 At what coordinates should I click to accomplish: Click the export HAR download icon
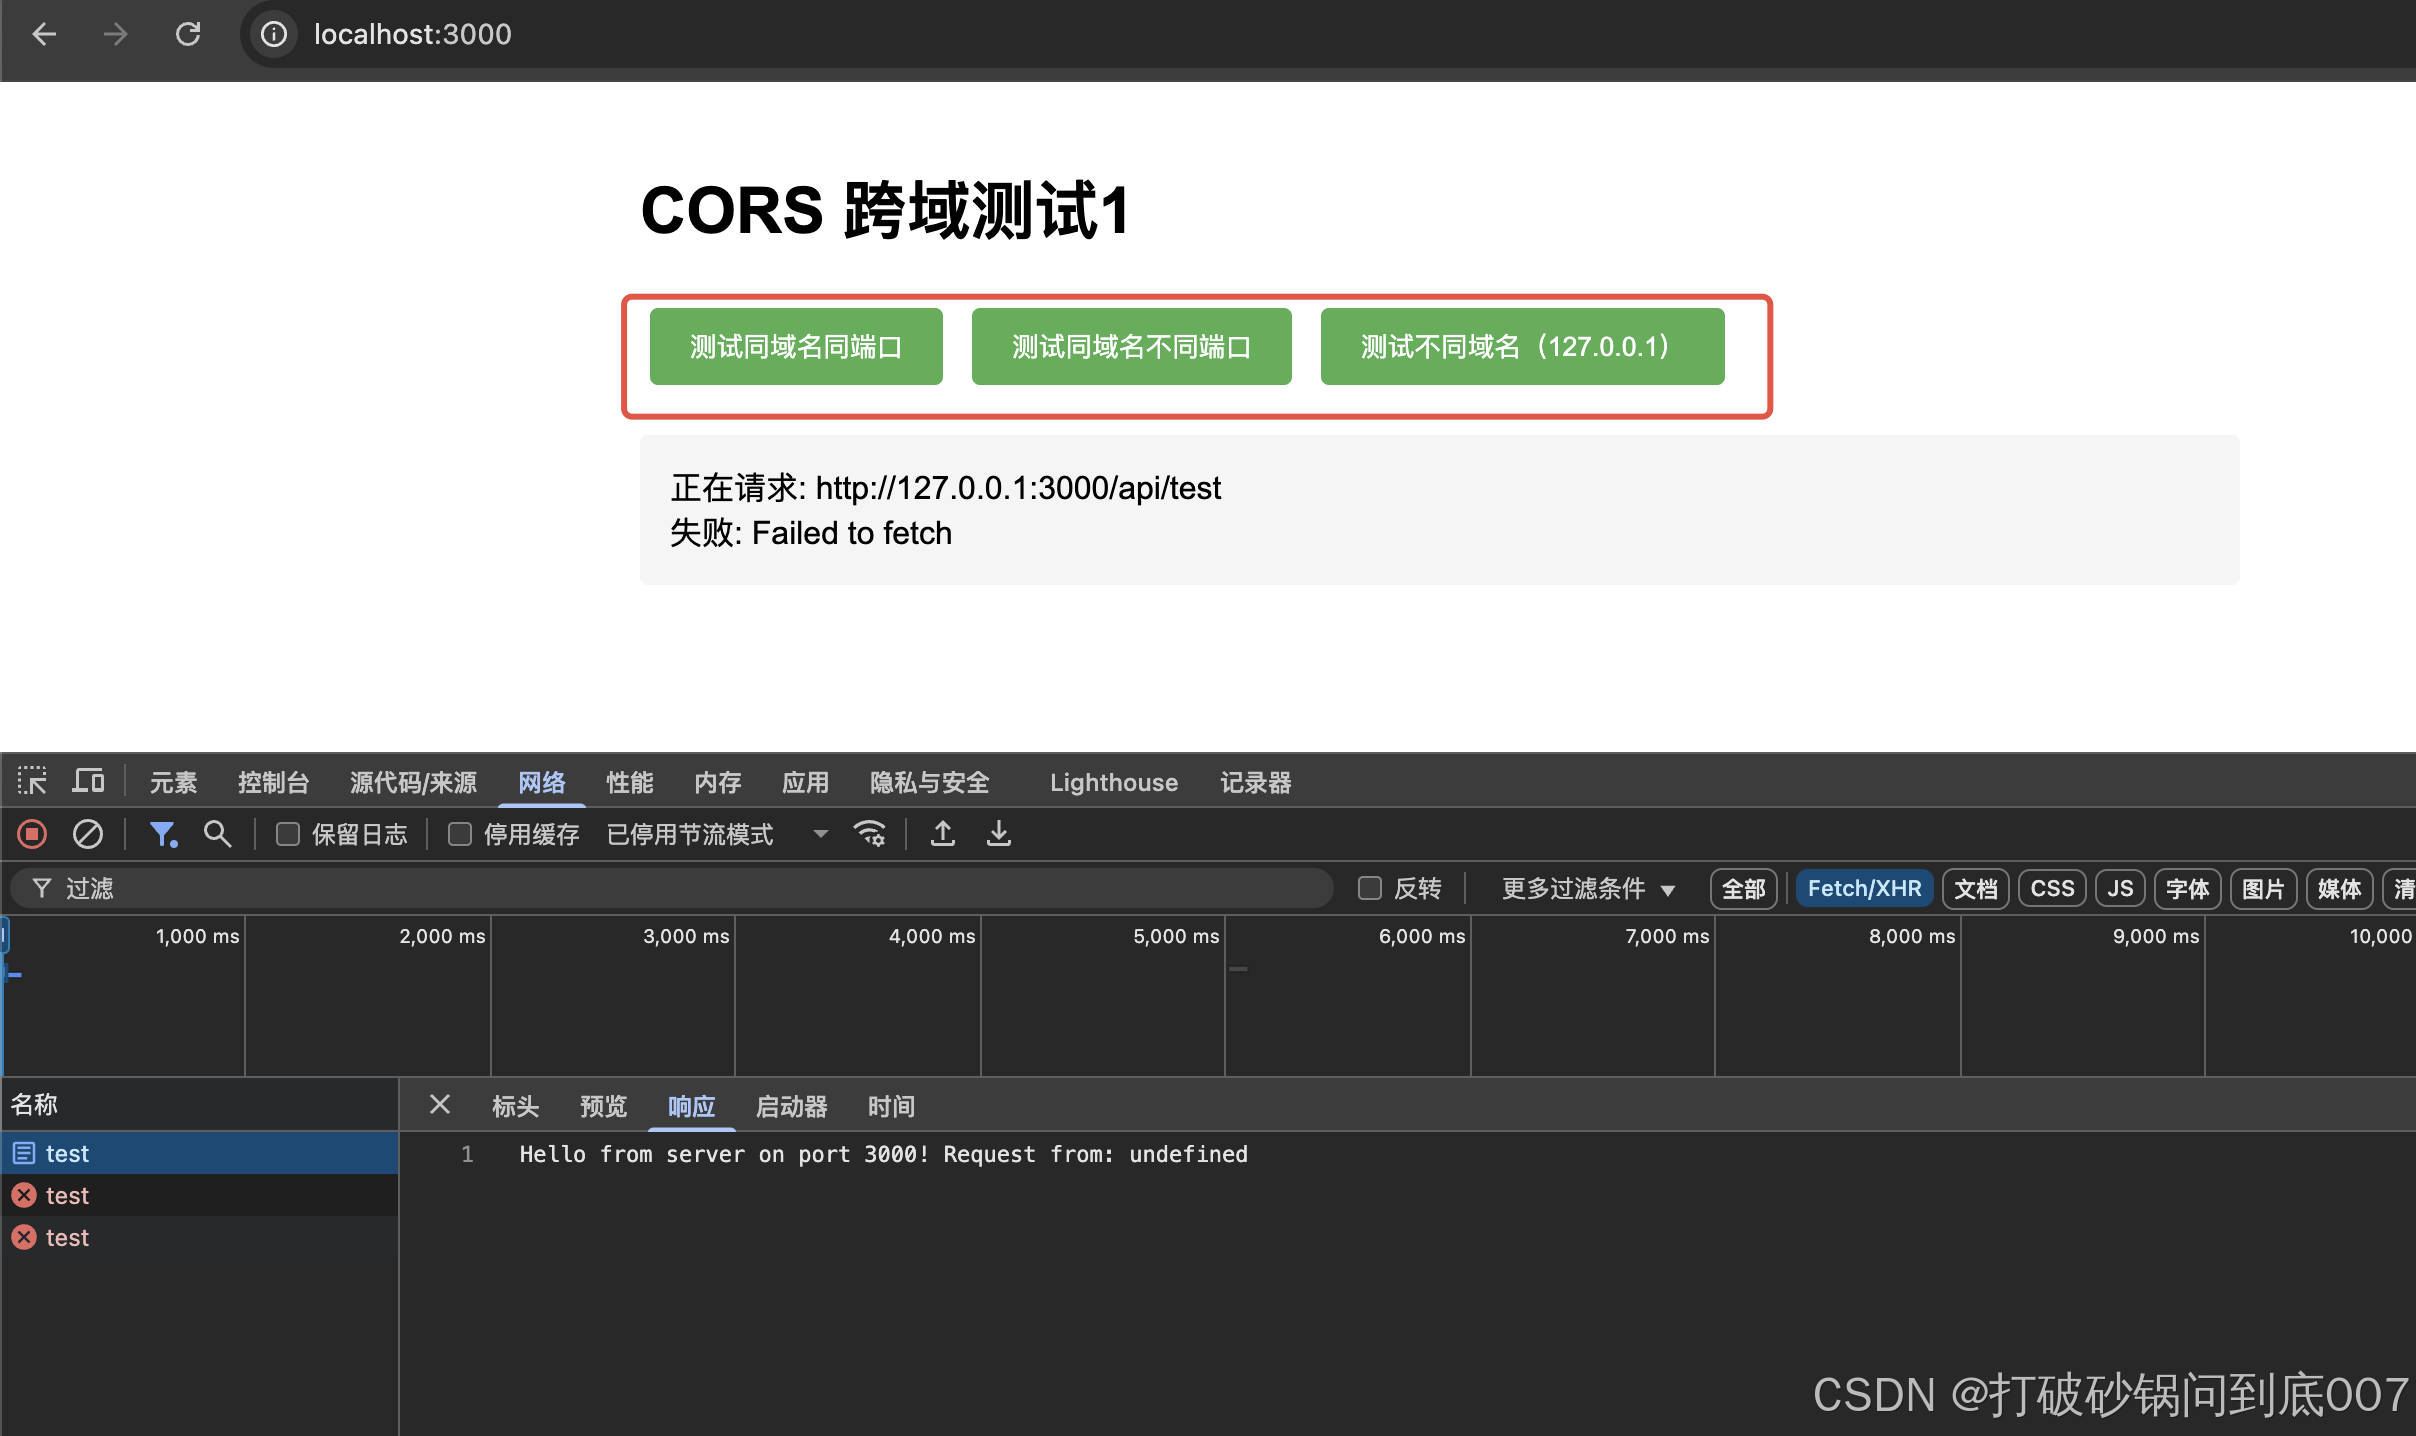point(998,834)
